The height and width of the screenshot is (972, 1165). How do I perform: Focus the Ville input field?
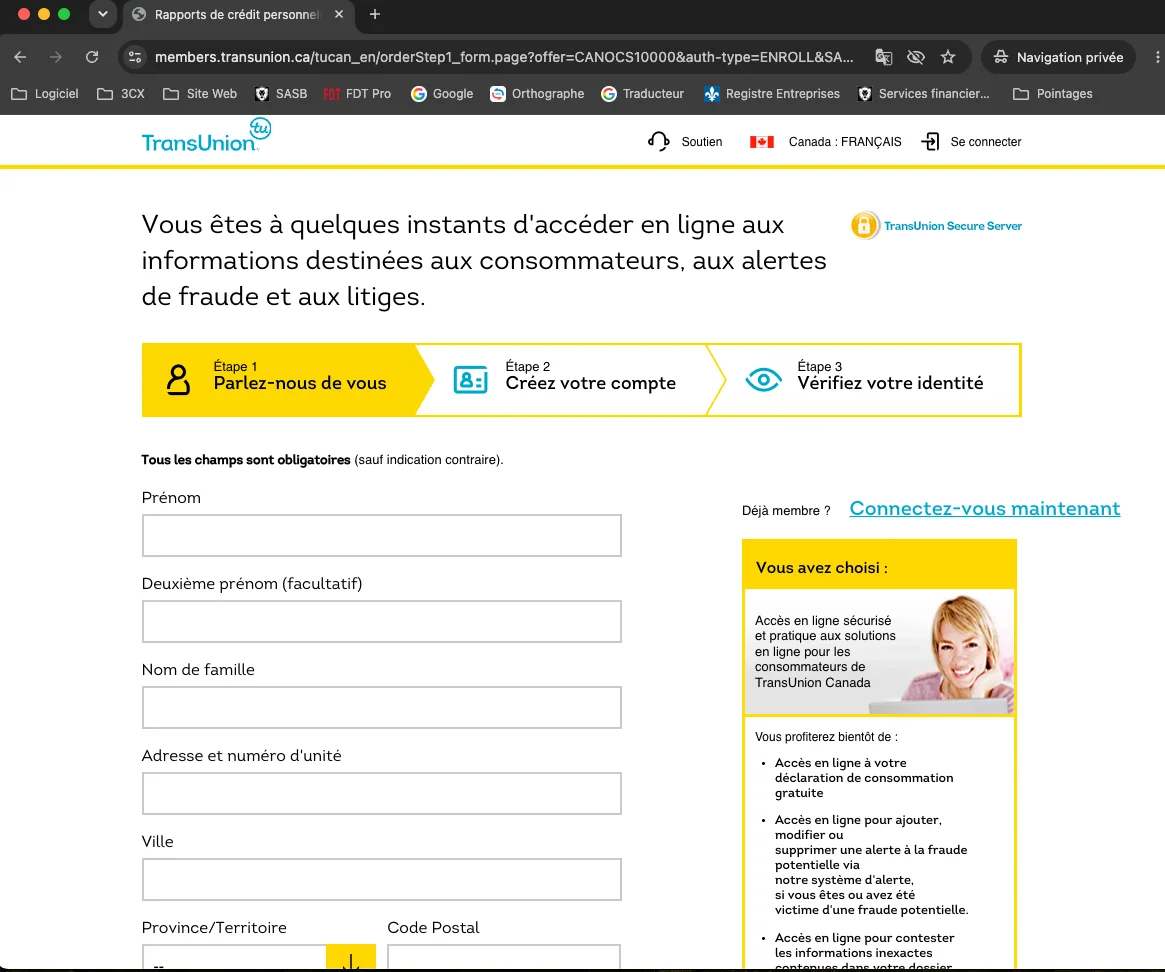coord(381,880)
